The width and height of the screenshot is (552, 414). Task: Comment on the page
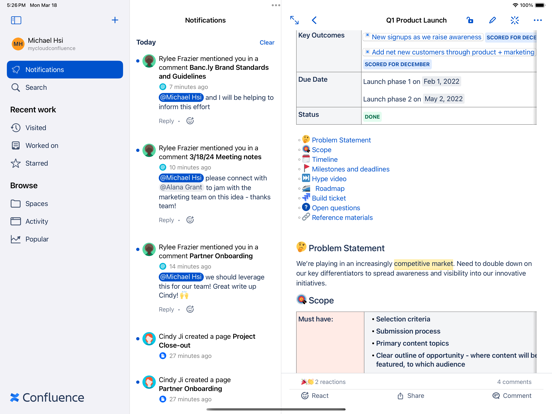coord(512,396)
